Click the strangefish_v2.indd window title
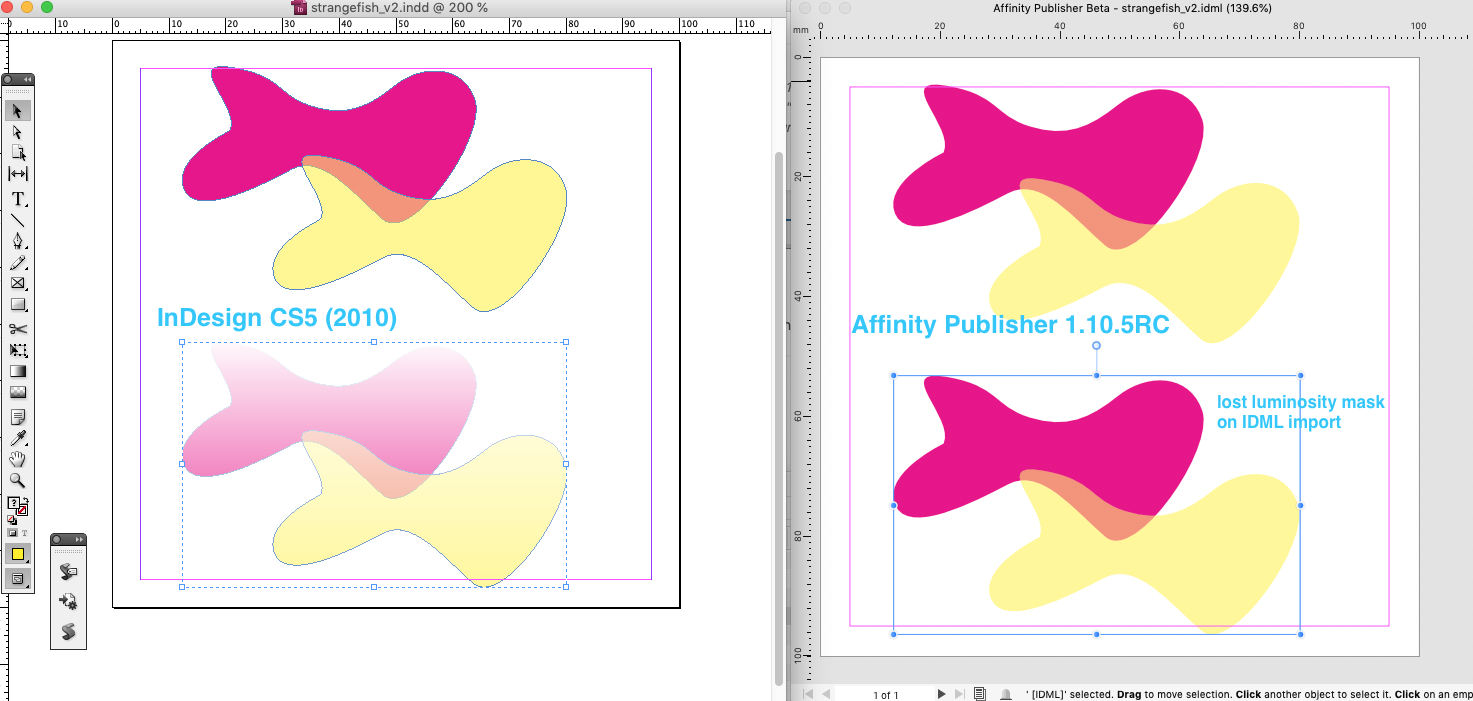The image size is (1473, 701). pos(397,7)
